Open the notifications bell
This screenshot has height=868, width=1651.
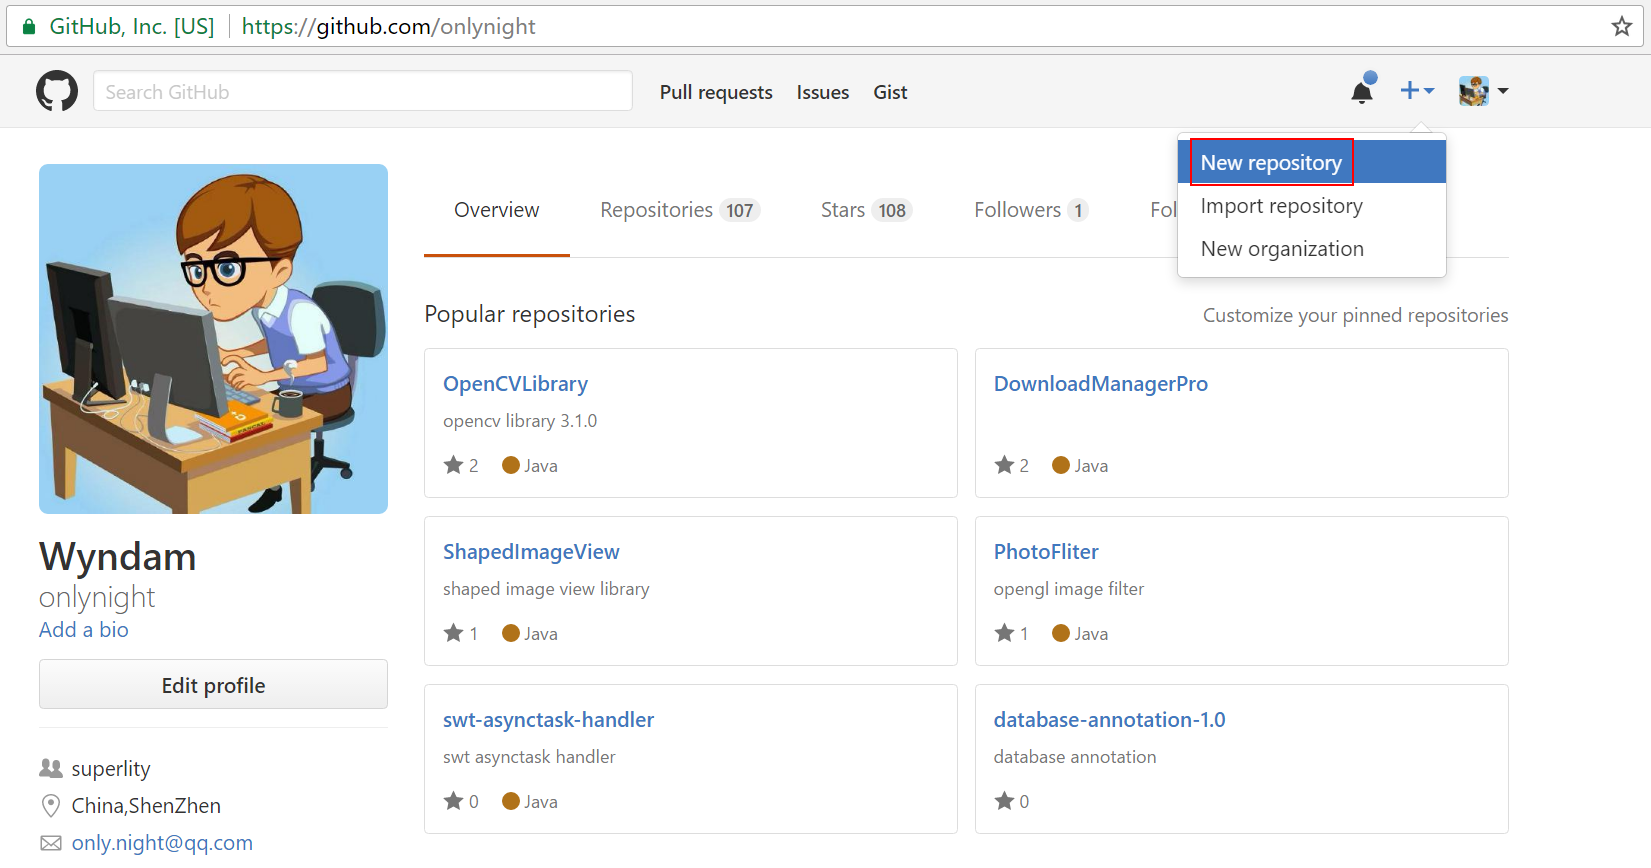pos(1362,90)
